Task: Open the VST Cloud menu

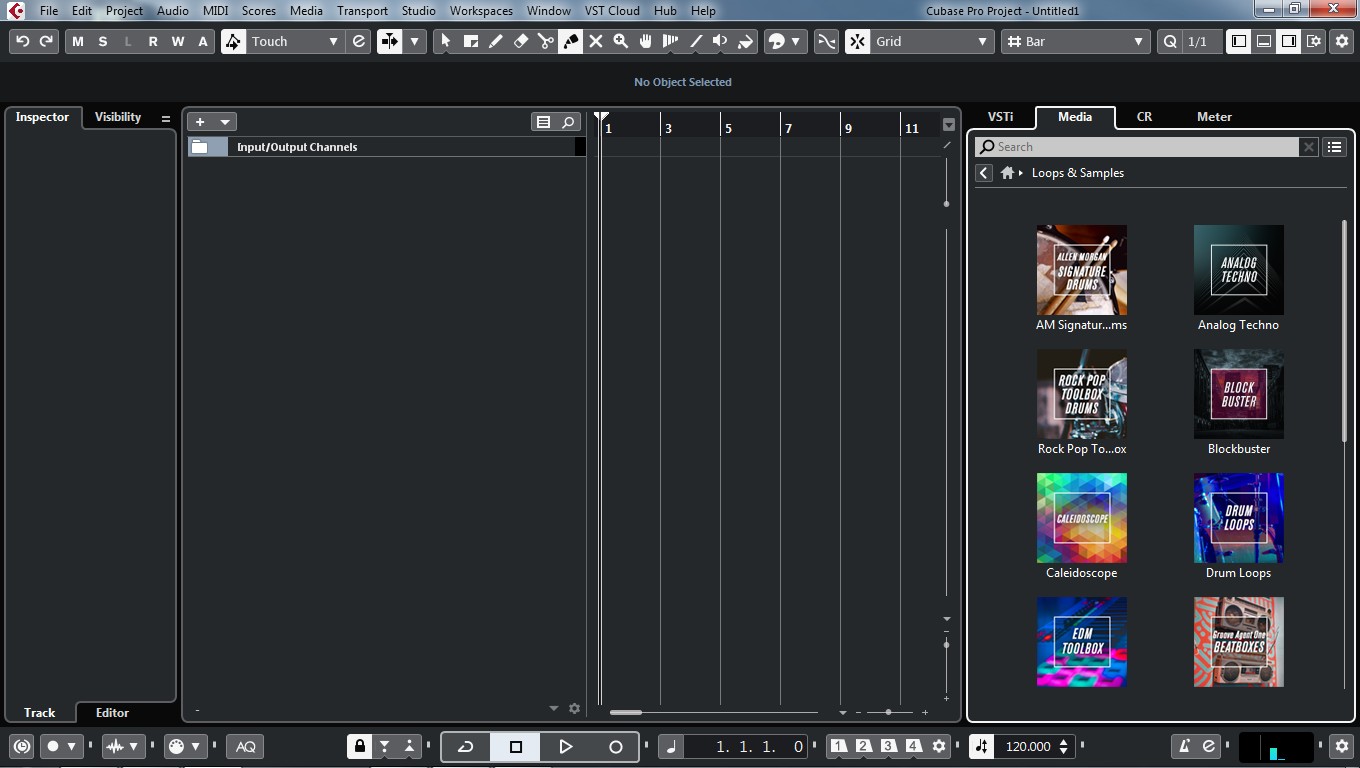Action: click(x=612, y=11)
